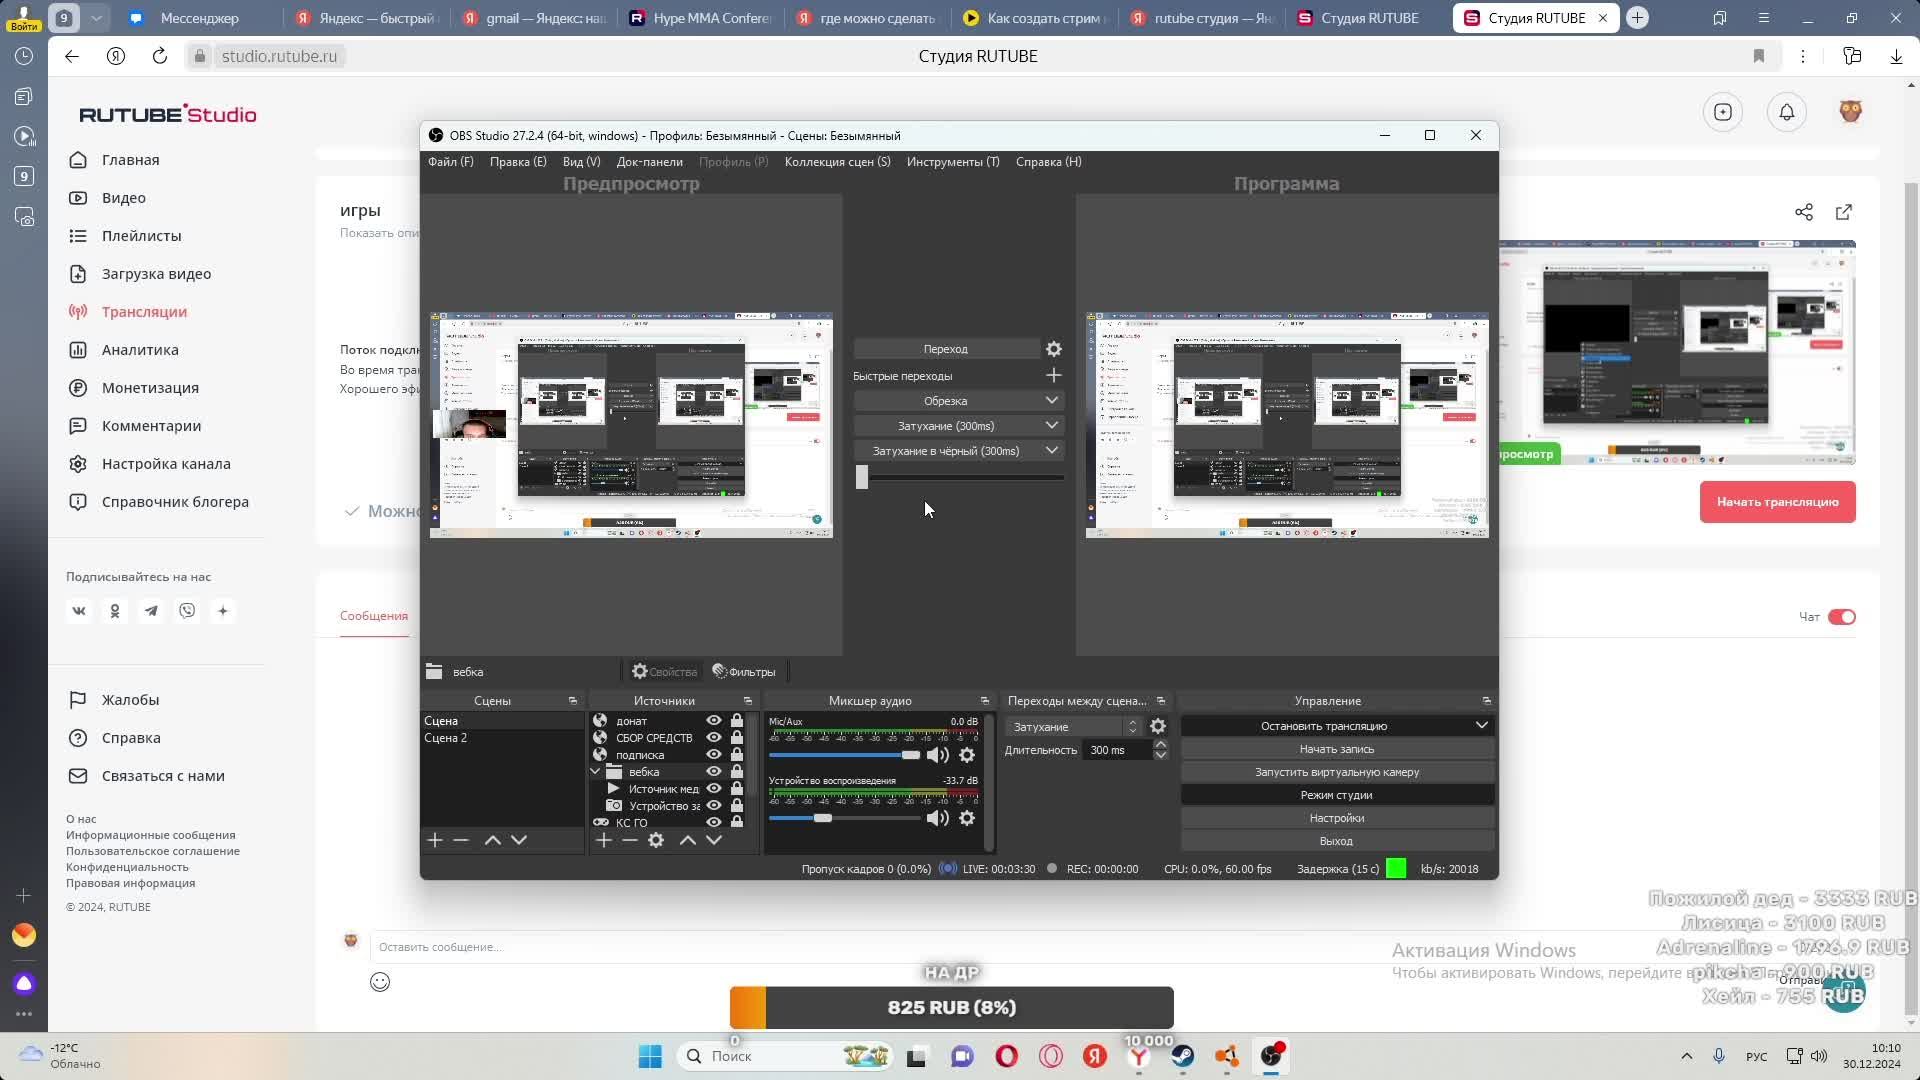Open Справка (H) menu in OBS
The width and height of the screenshot is (1920, 1080).
click(x=1049, y=162)
